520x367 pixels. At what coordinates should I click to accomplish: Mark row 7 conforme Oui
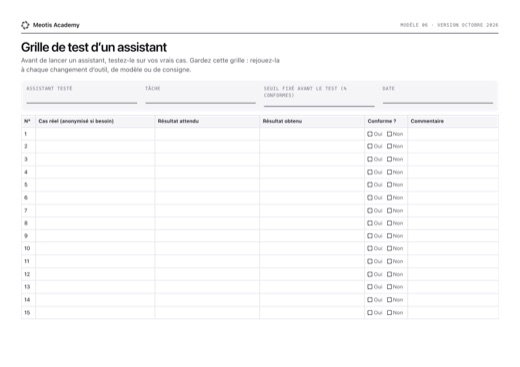coord(370,211)
